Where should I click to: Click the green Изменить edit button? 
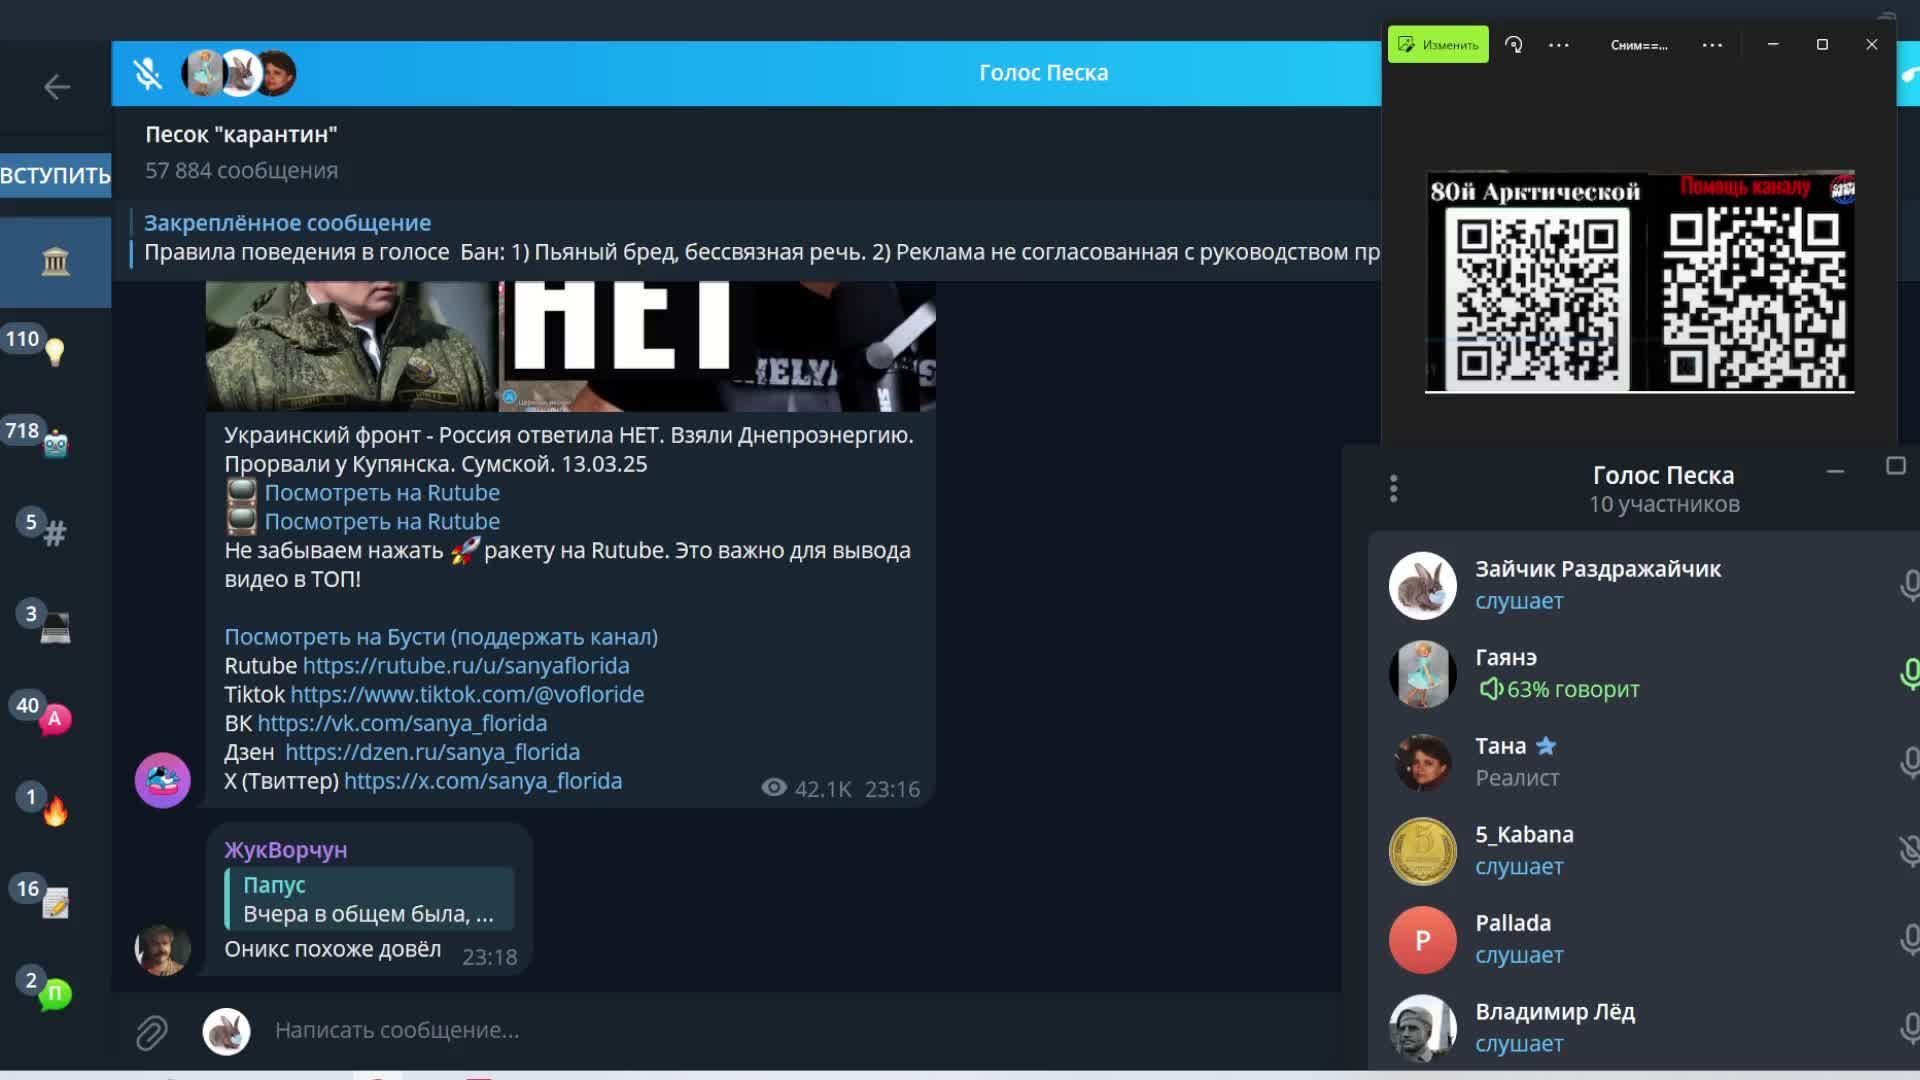1438,44
